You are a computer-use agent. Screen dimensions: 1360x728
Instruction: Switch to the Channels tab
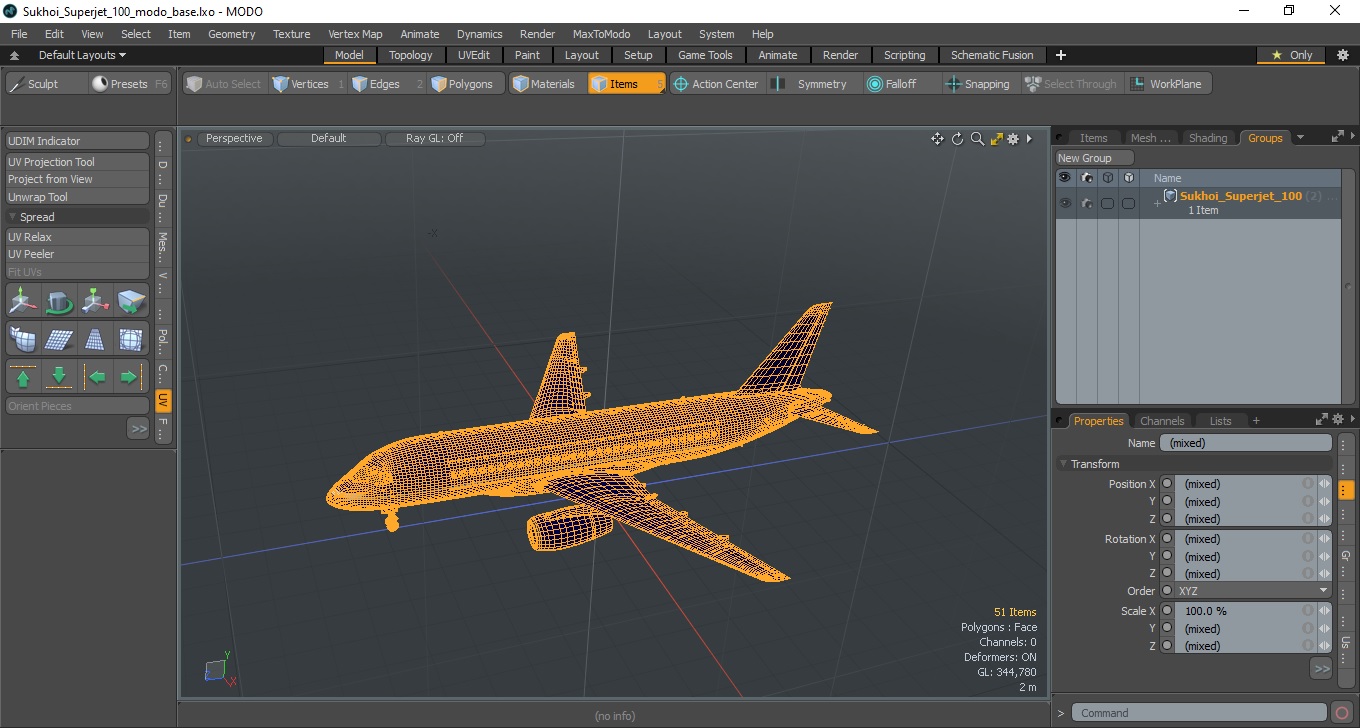tap(1162, 421)
